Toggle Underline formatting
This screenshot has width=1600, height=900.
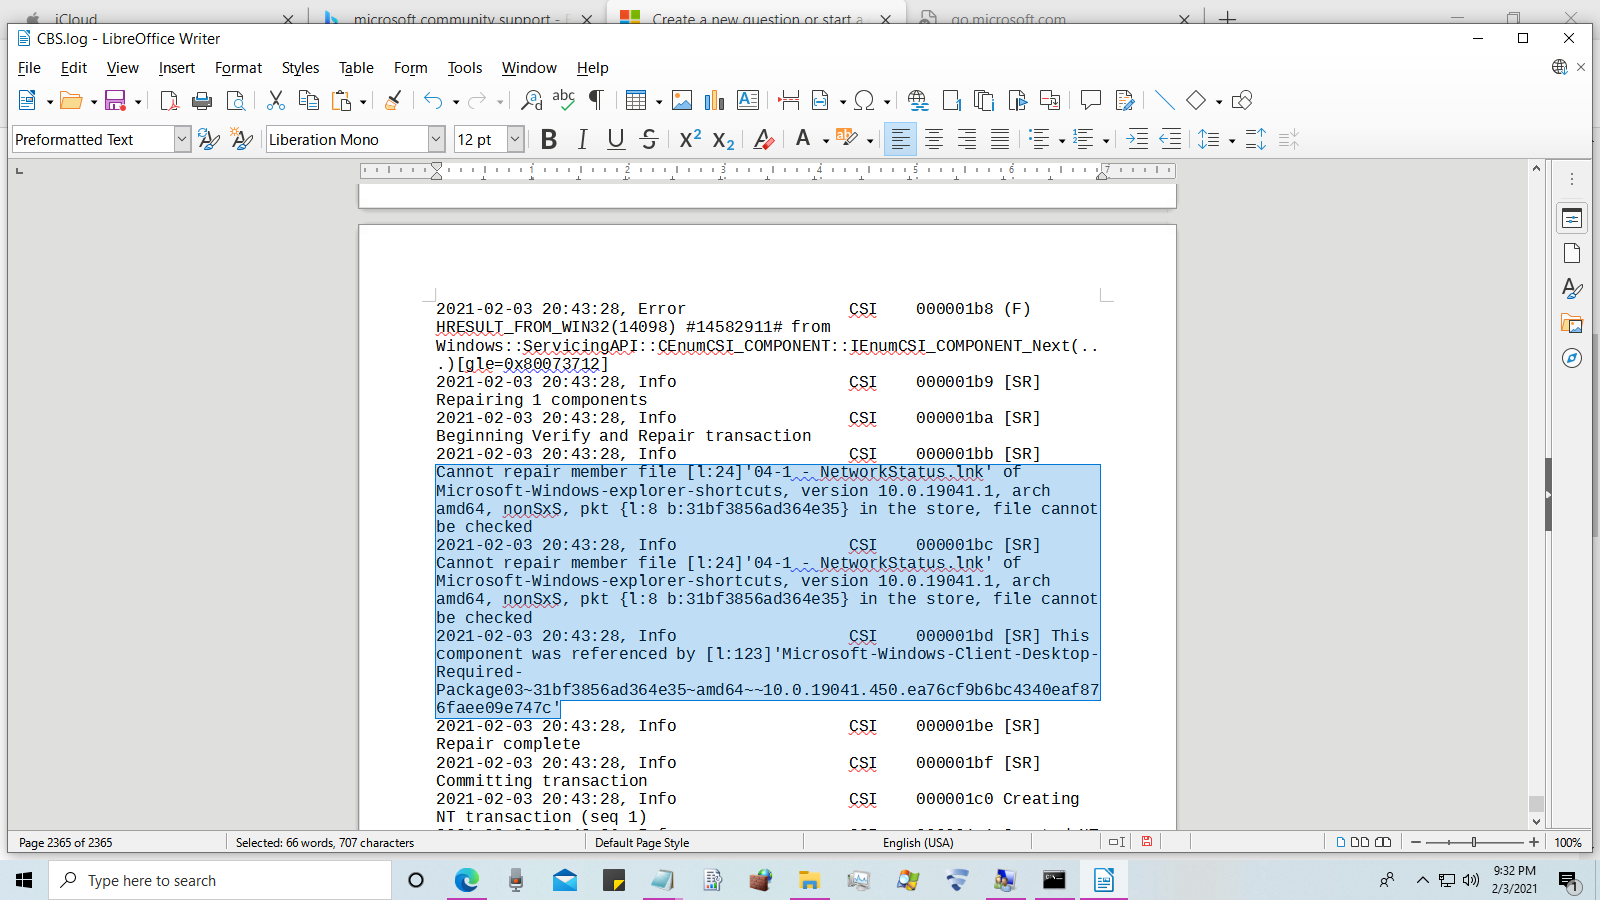616,139
